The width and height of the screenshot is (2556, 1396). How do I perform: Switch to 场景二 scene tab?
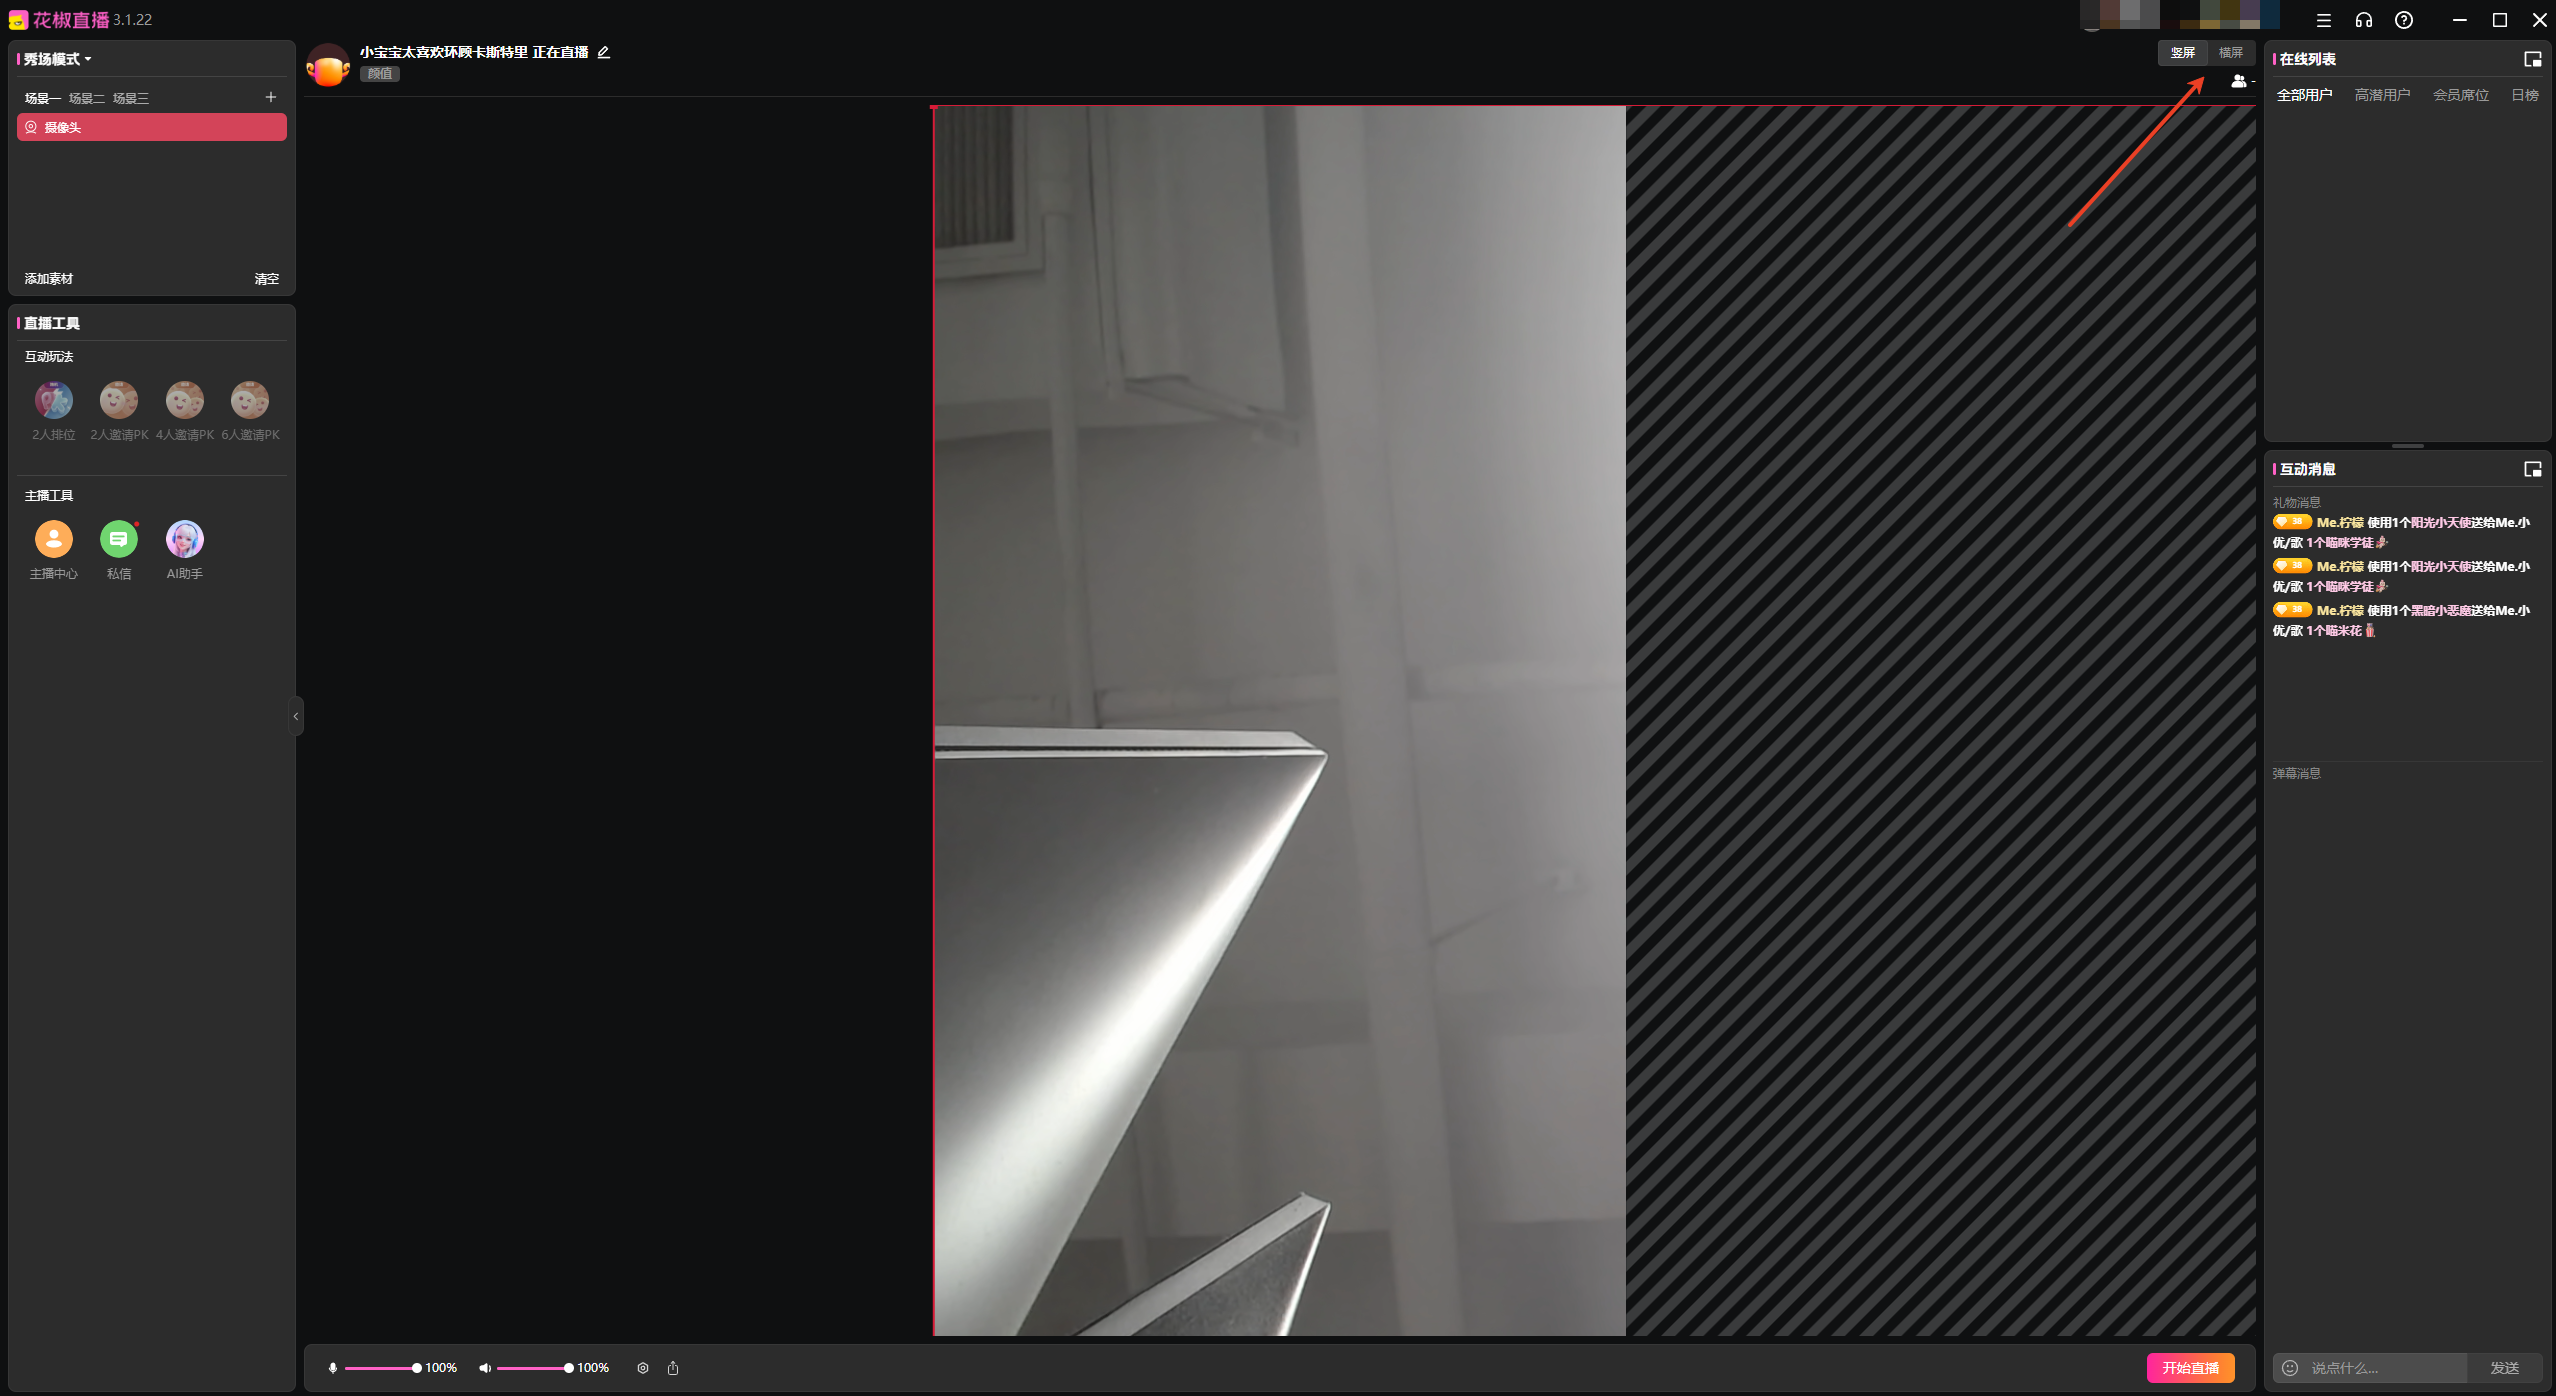pyautogui.click(x=87, y=98)
